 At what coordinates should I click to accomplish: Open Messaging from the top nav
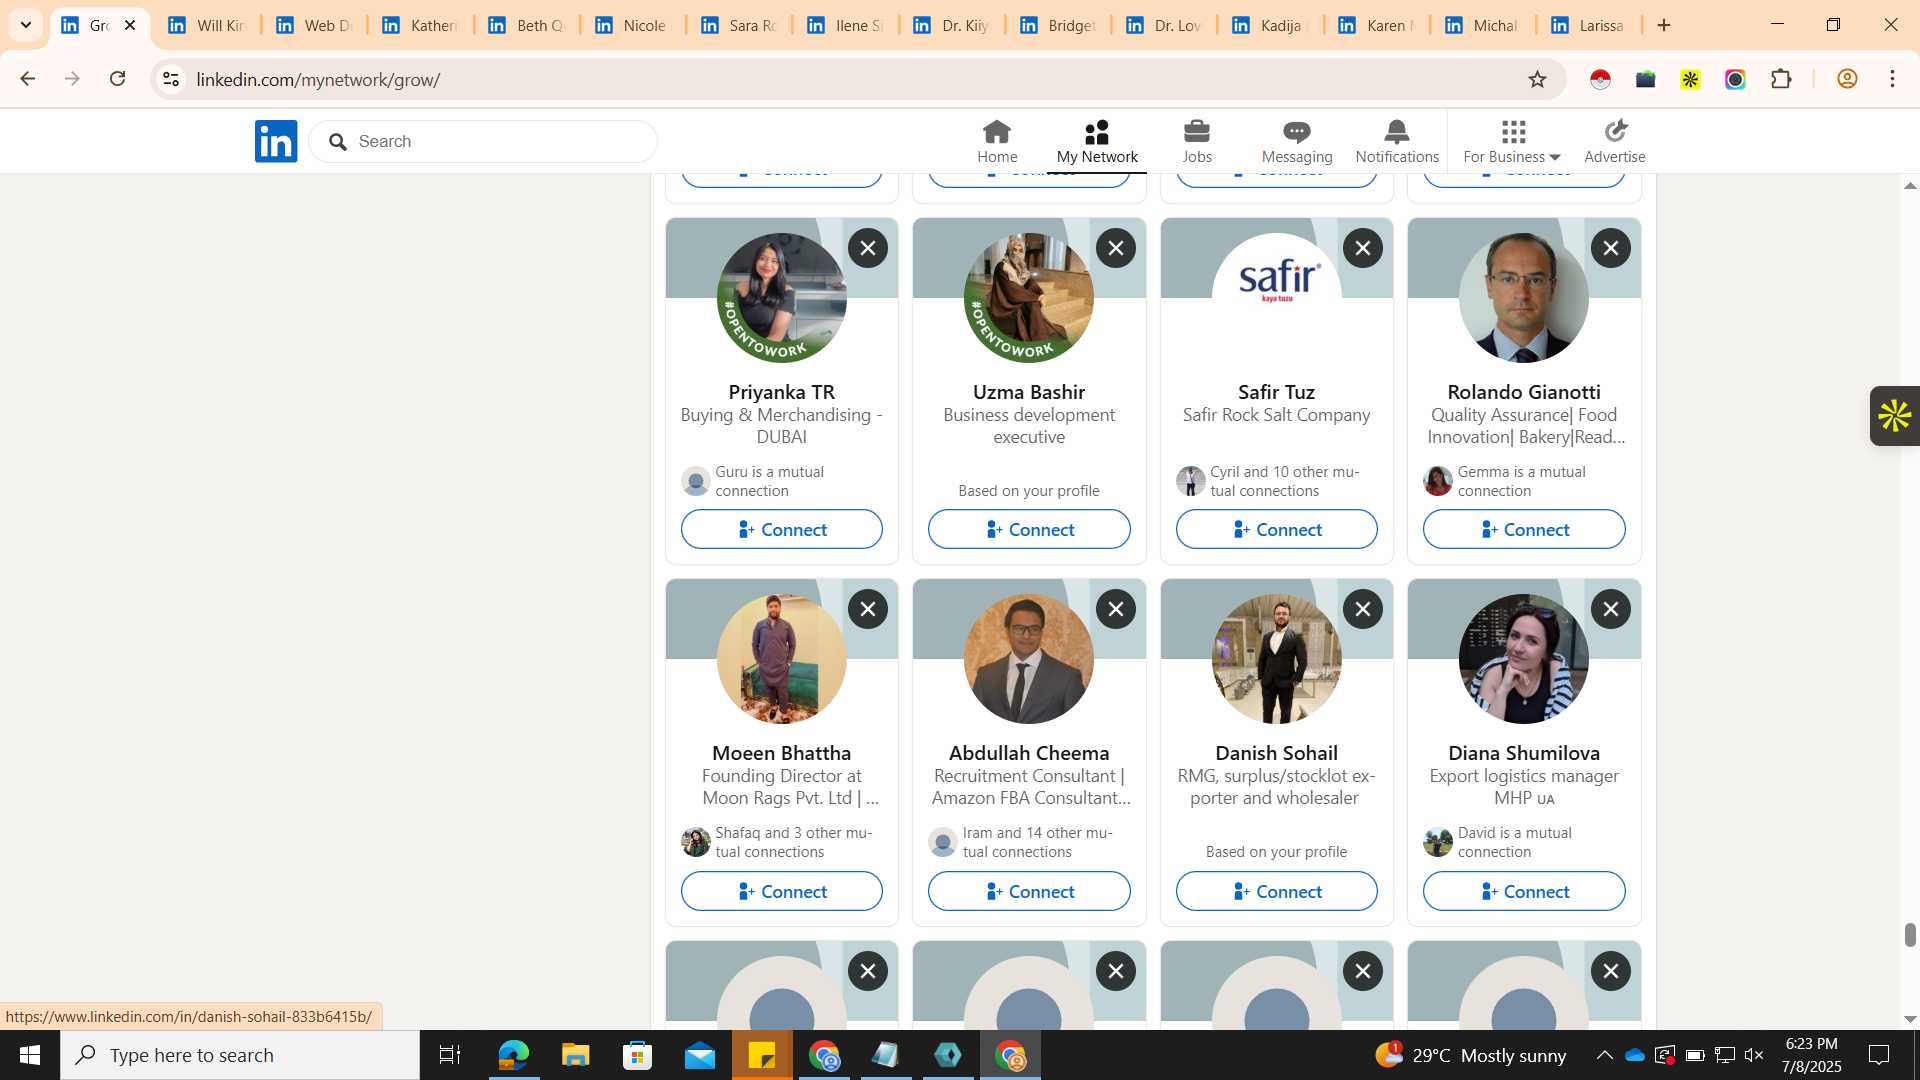(x=1297, y=141)
